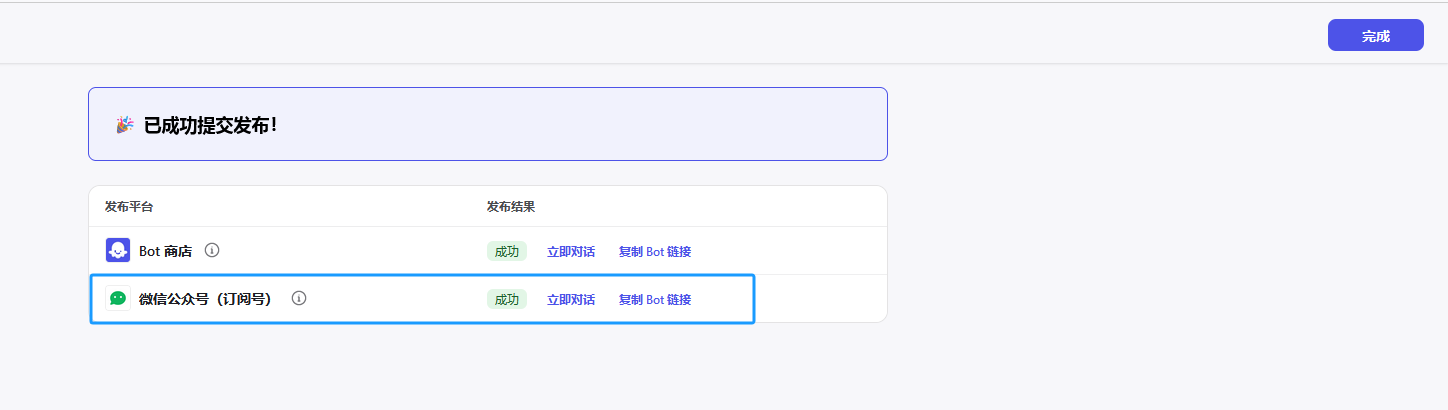Click the 发布平台 column header

[x=129, y=206]
